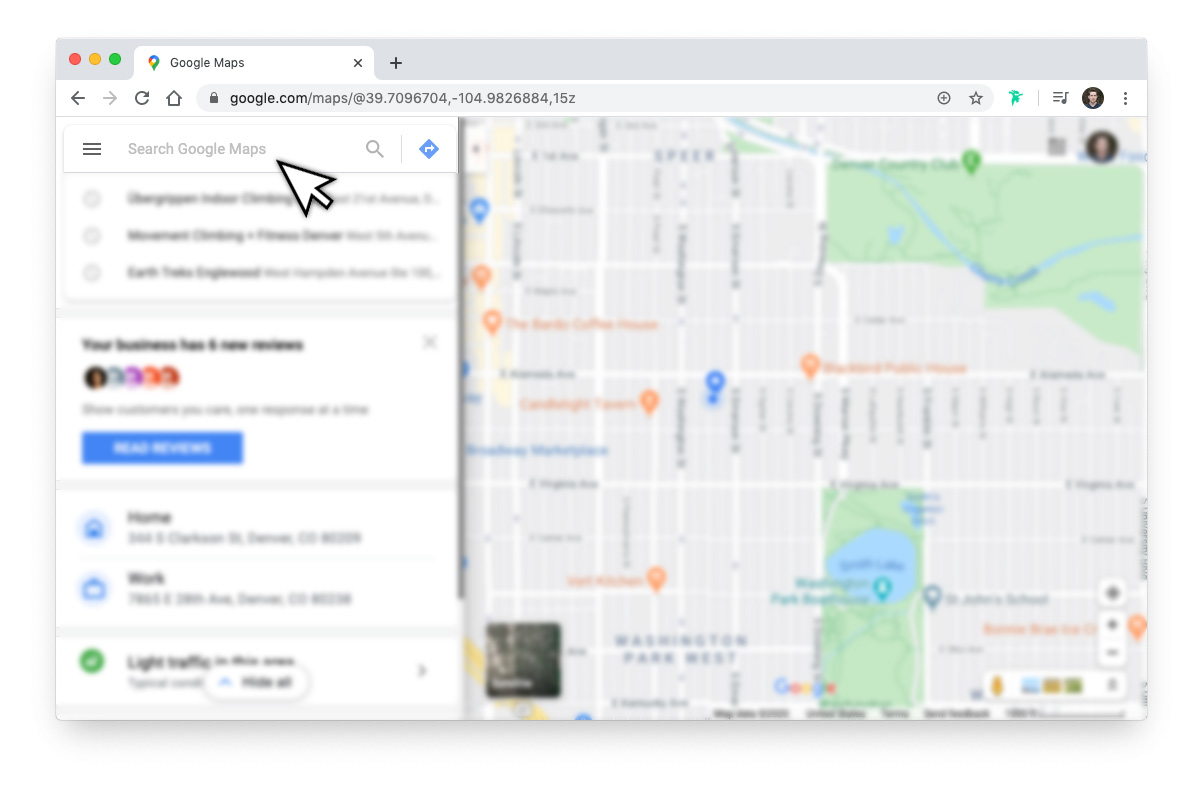Open a new browser tab
Screen dimensions: 1203x794
pos(395,62)
